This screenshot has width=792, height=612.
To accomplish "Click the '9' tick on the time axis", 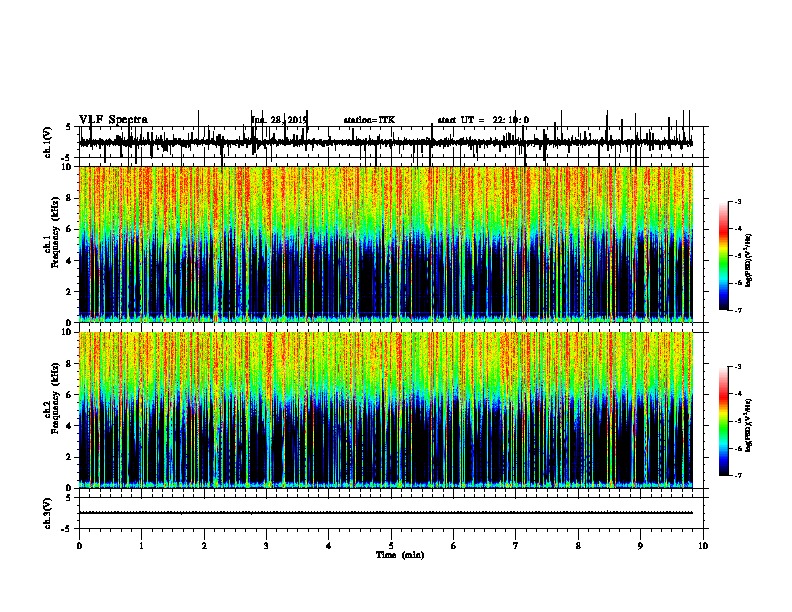I will pos(640,546).
